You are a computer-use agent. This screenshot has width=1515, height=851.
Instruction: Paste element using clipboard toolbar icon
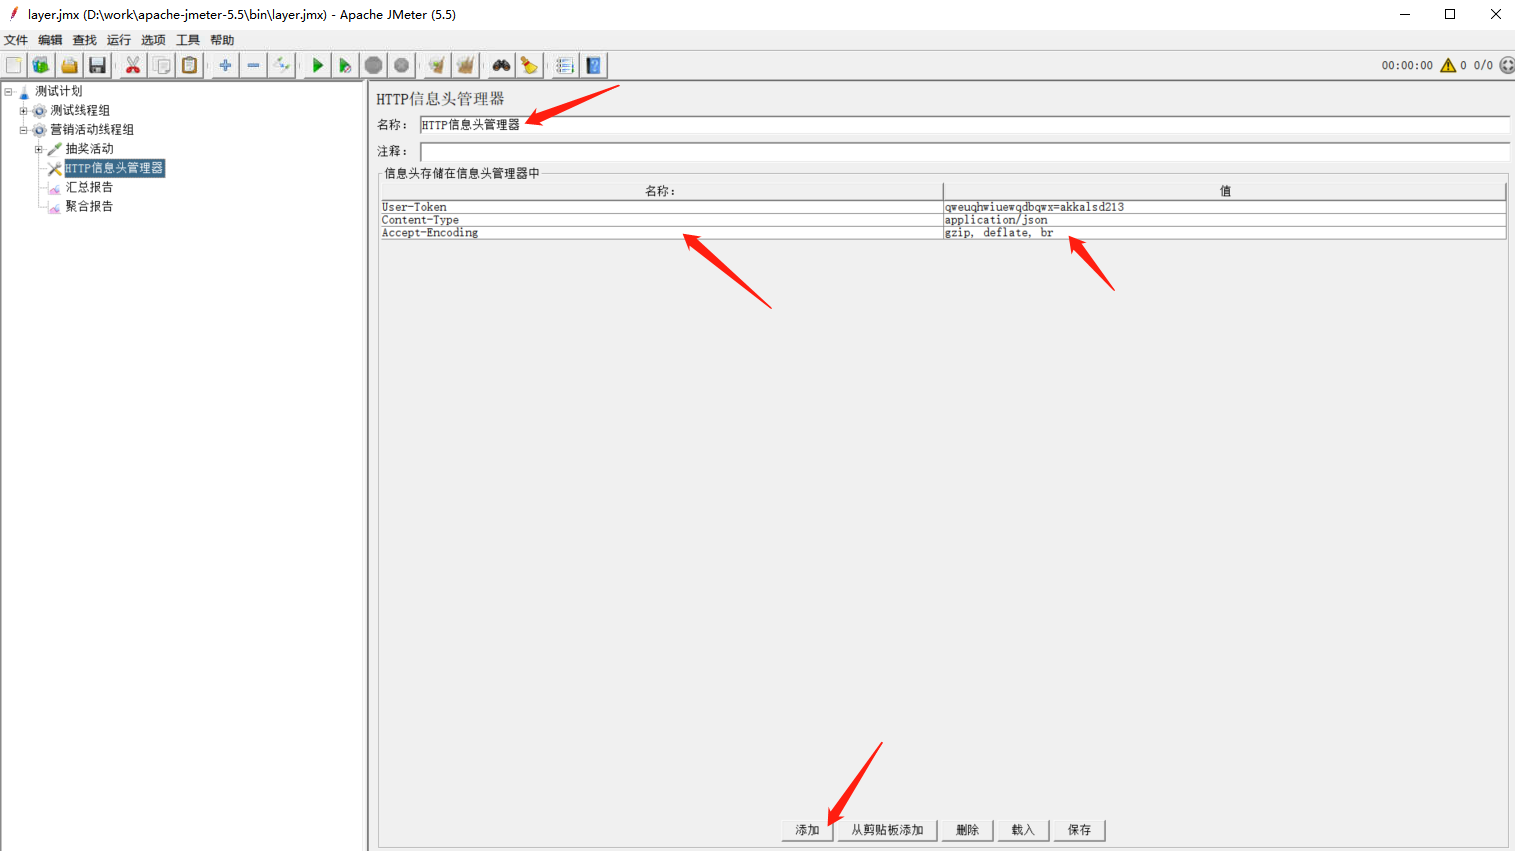pos(189,65)
